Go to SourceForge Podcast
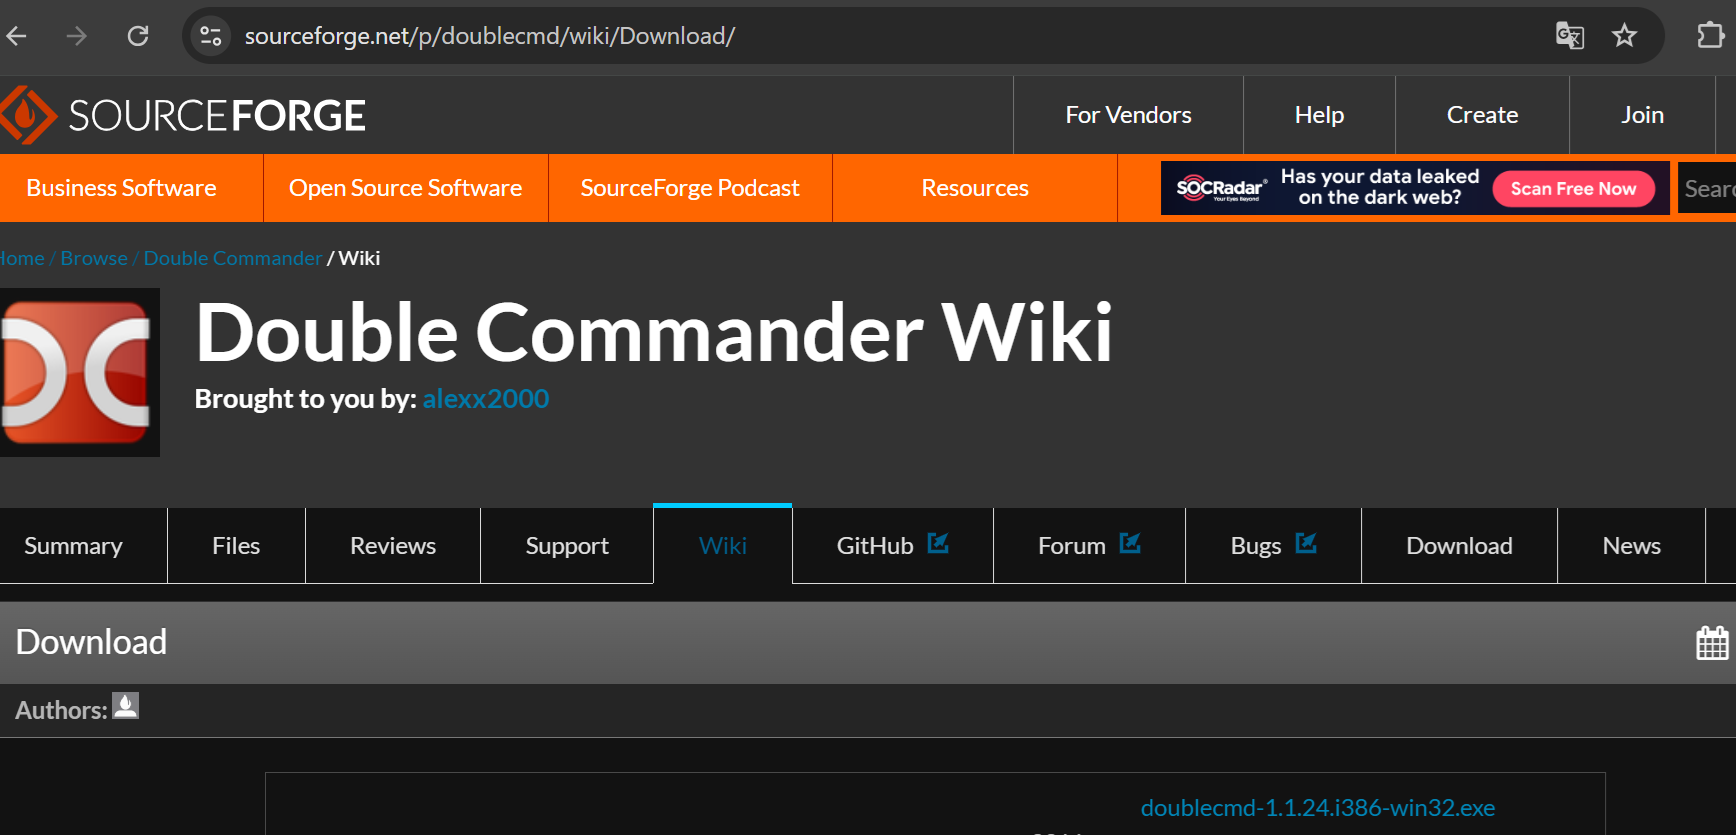The width and height of the screenshot is (1736, 835). tap(690, 188)
